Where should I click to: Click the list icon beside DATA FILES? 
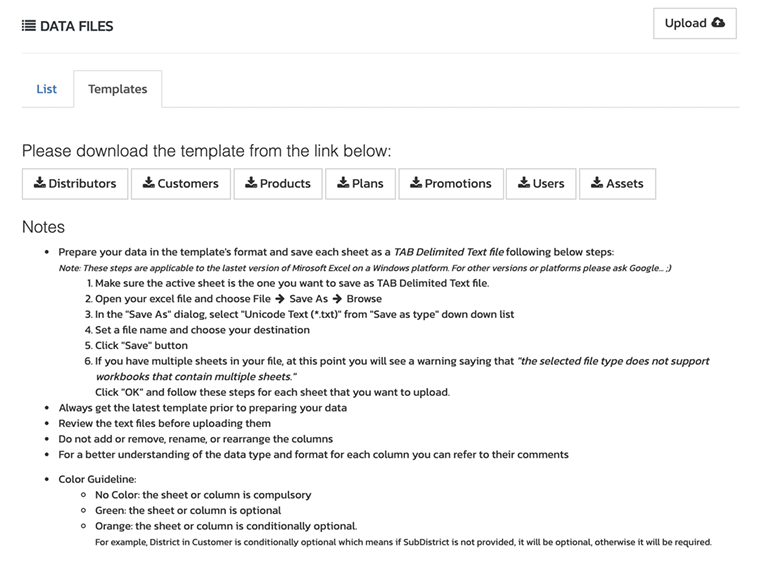coord(29,26)
